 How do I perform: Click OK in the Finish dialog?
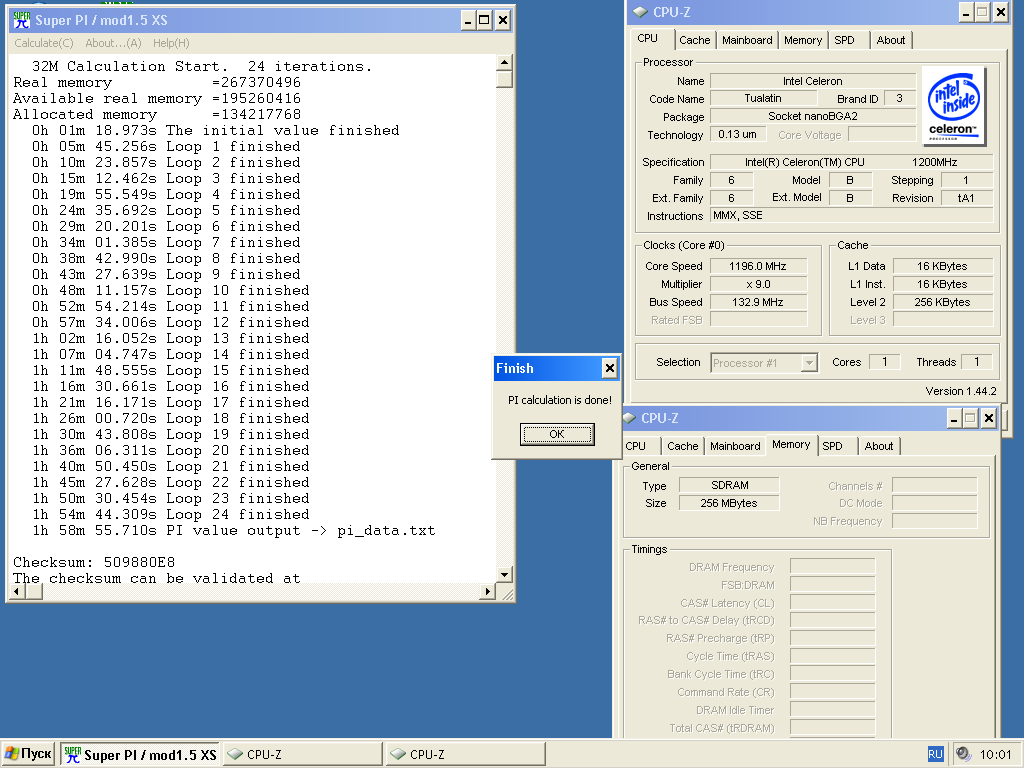pos(557,434)
